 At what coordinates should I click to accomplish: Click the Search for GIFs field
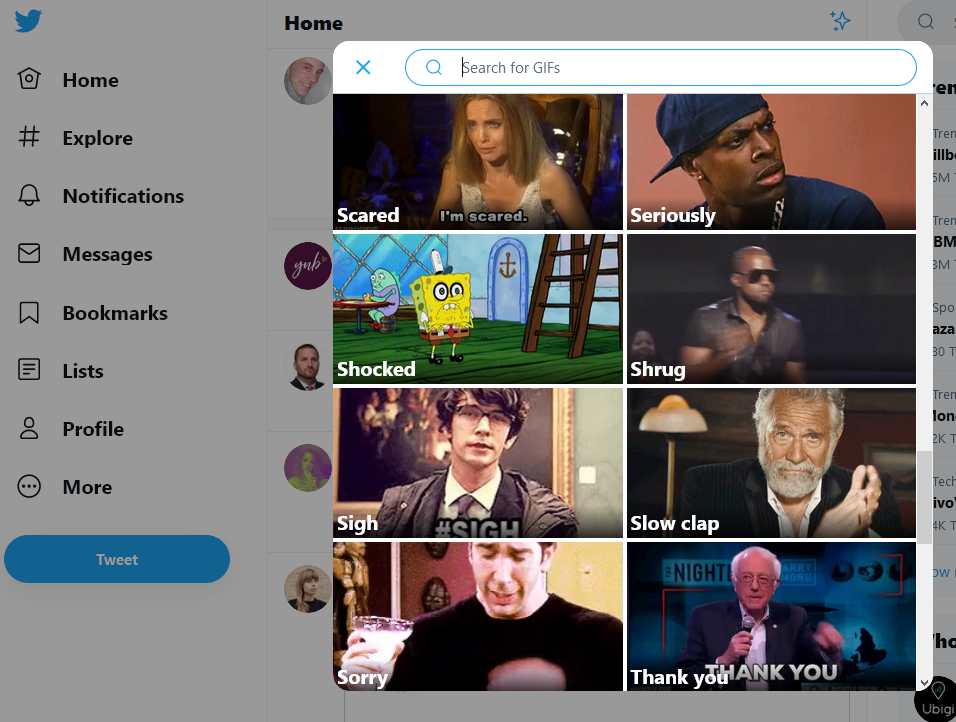click(680, 67)
